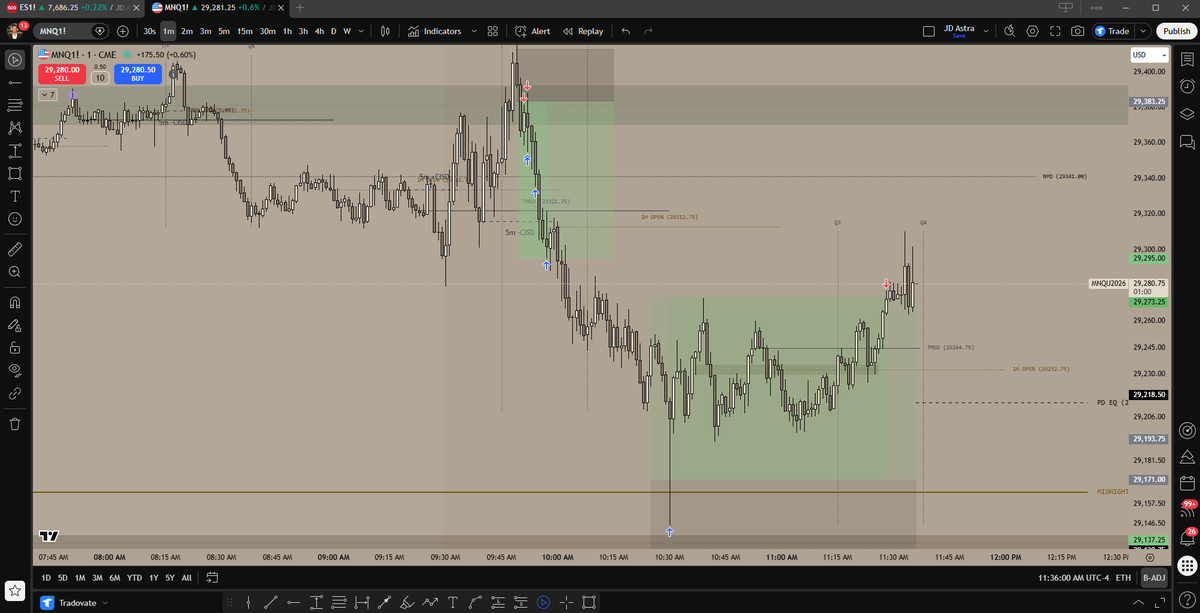Open Go to date calendar icon
Image resolution: width=1200 pixels, height=613 pixels.
(212, 577)
